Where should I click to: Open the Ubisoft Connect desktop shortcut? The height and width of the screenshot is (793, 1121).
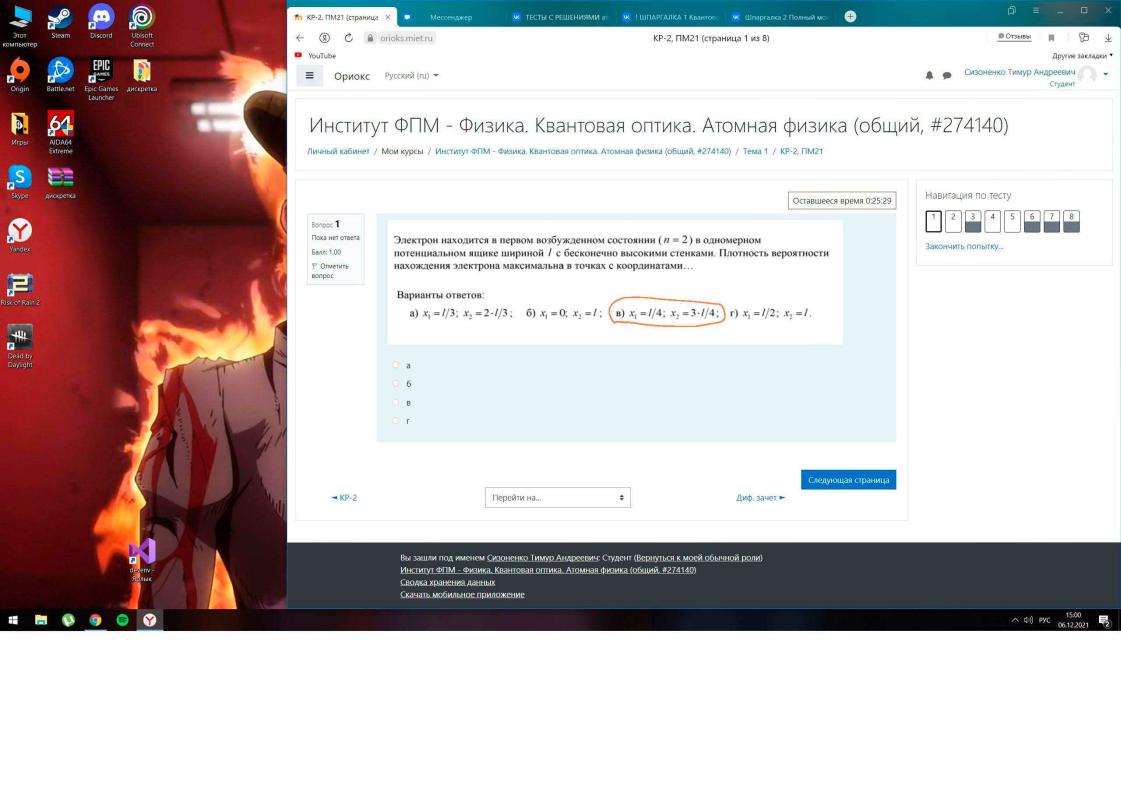coord(142,26)
